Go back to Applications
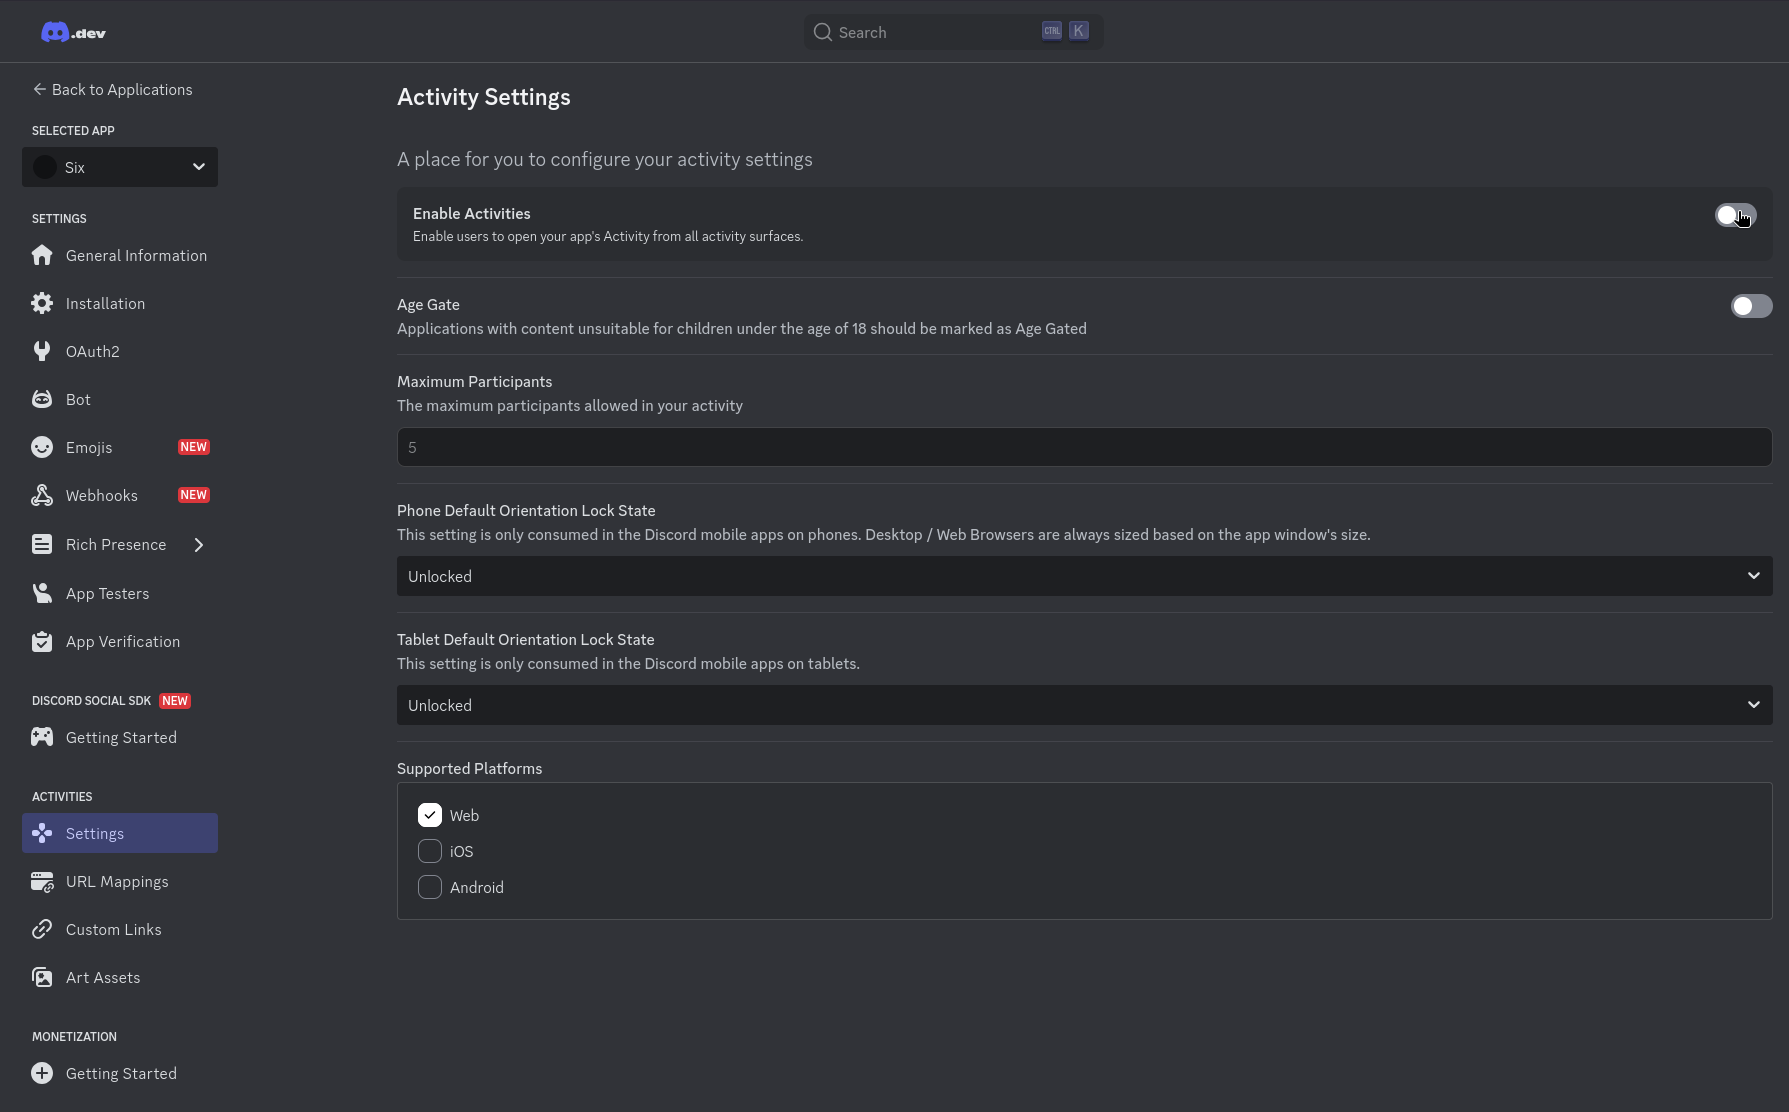 (112, 90)
